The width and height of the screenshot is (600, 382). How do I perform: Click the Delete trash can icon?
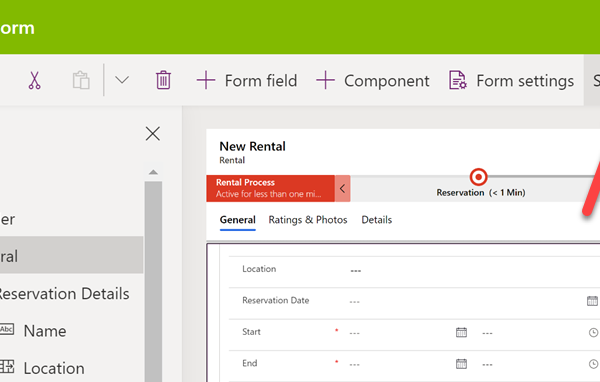point(163,80)
